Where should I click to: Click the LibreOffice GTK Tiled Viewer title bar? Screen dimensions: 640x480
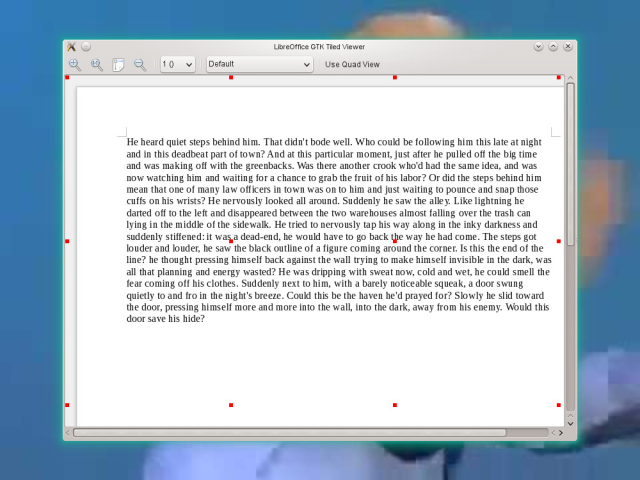(x=320, y=46)
